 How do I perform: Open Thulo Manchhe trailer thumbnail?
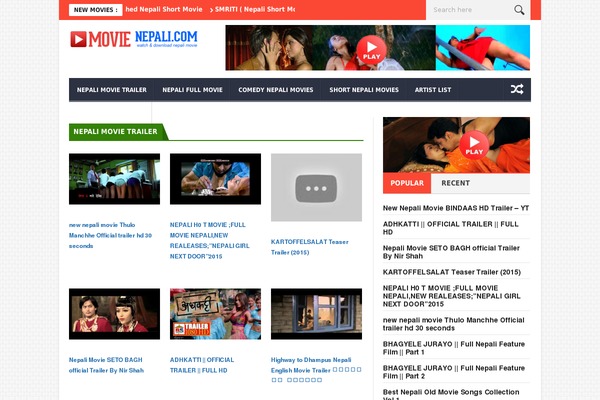pos(114,179)
